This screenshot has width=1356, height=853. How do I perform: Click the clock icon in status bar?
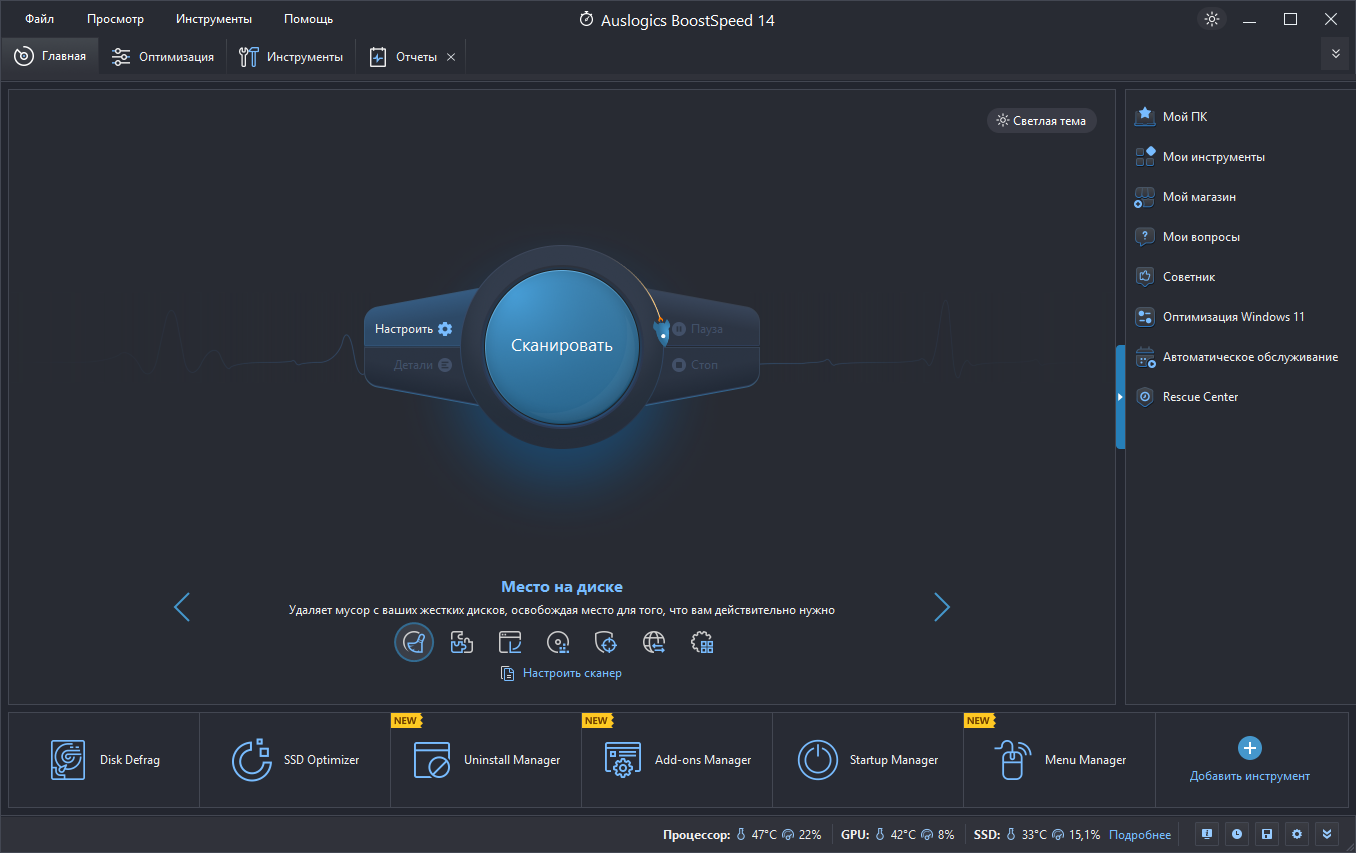click(1237, 834)
